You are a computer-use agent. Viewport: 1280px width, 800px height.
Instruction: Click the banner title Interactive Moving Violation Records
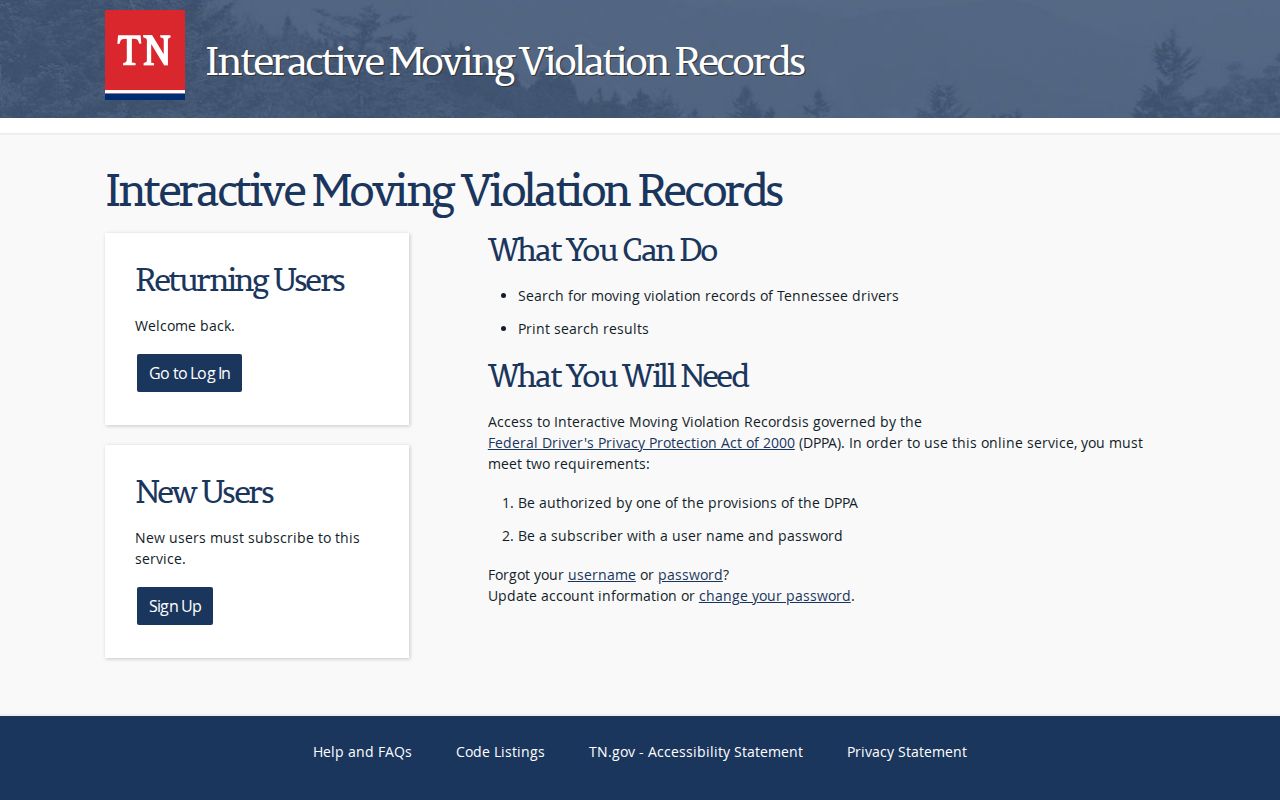[505, 61]
